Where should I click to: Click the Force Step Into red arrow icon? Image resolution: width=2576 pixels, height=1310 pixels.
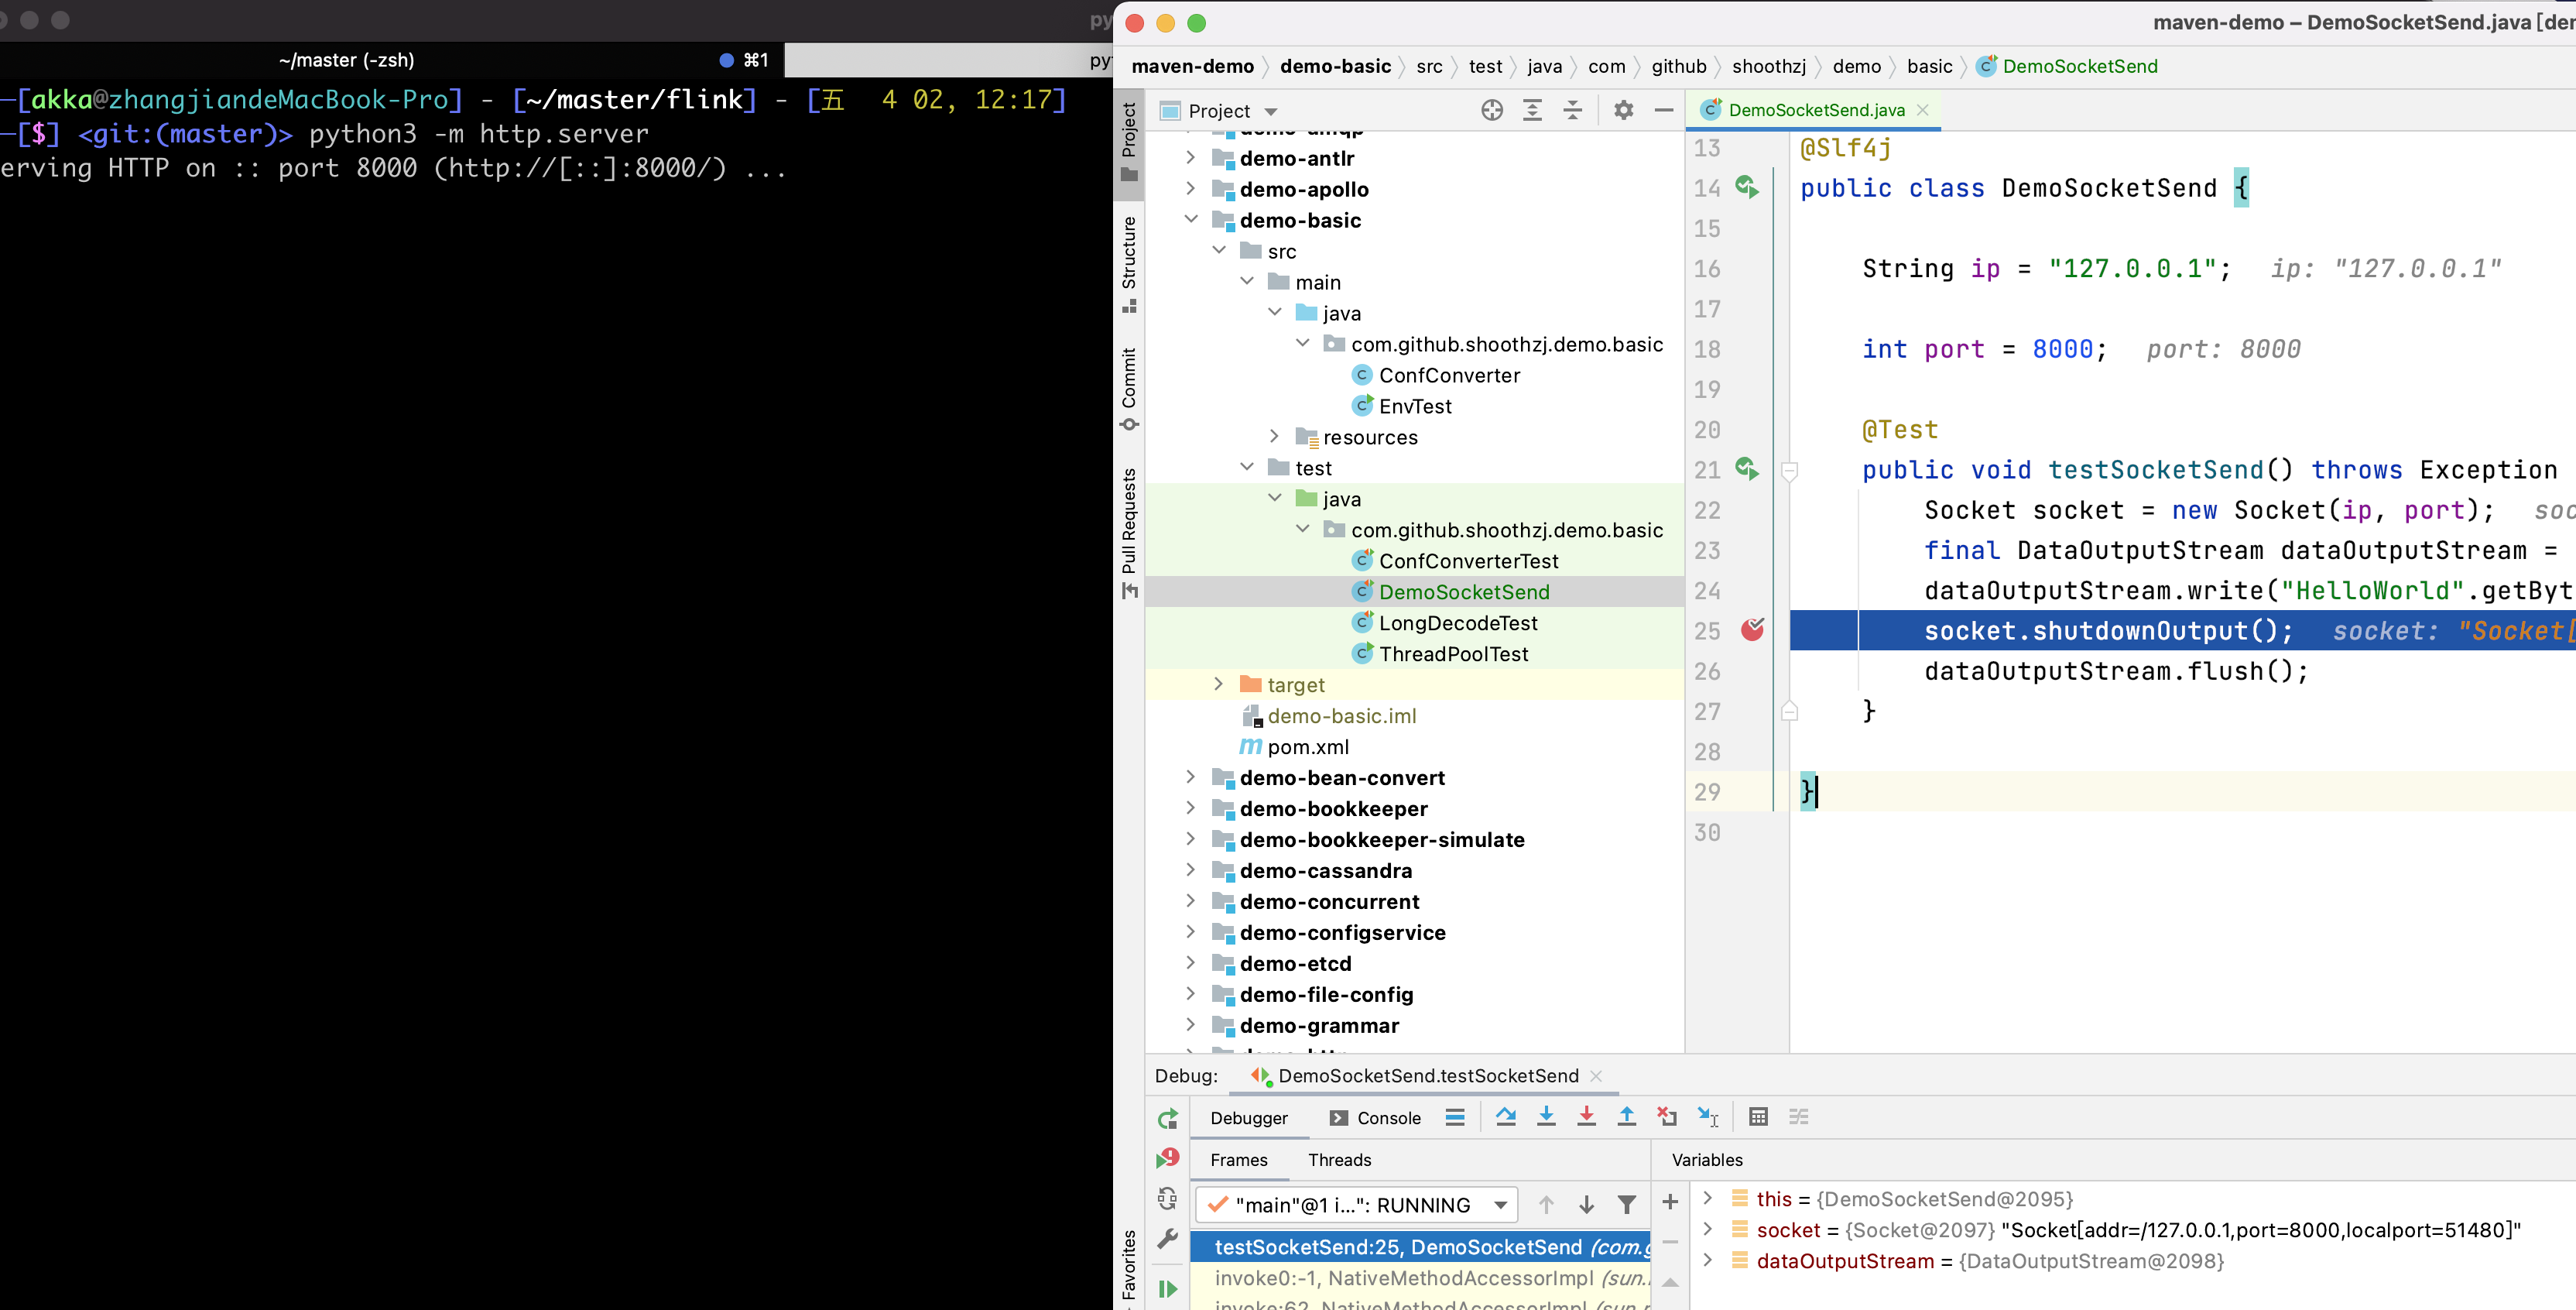click(1586, 1117)
